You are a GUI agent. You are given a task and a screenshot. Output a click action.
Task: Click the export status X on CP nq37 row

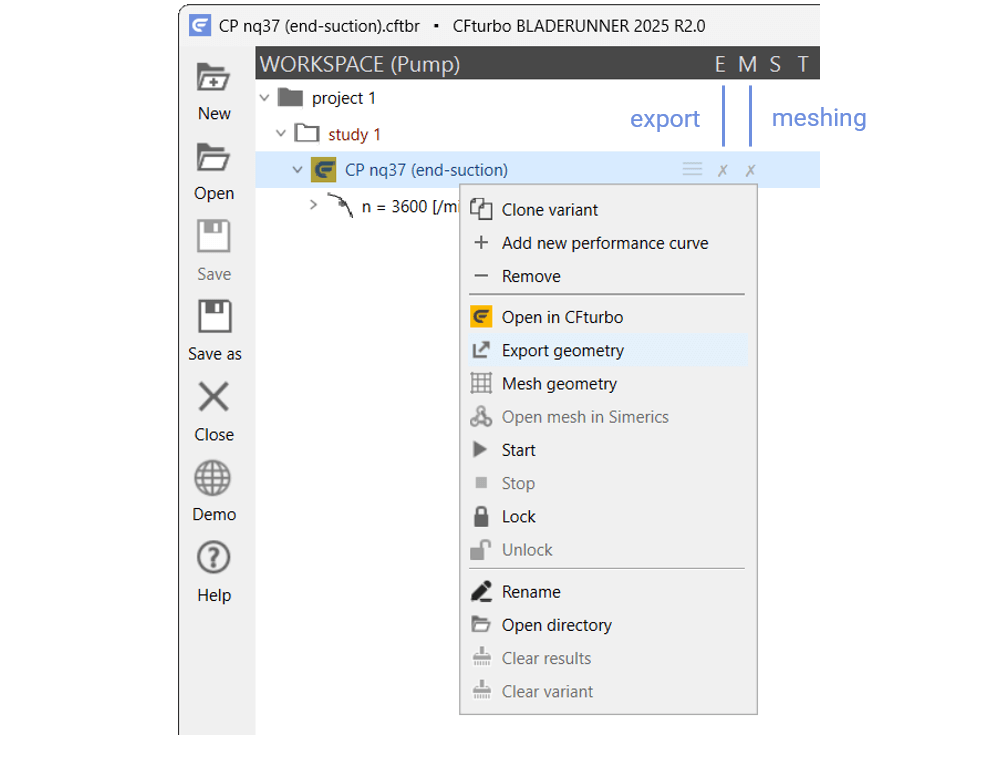coord(723,170)
